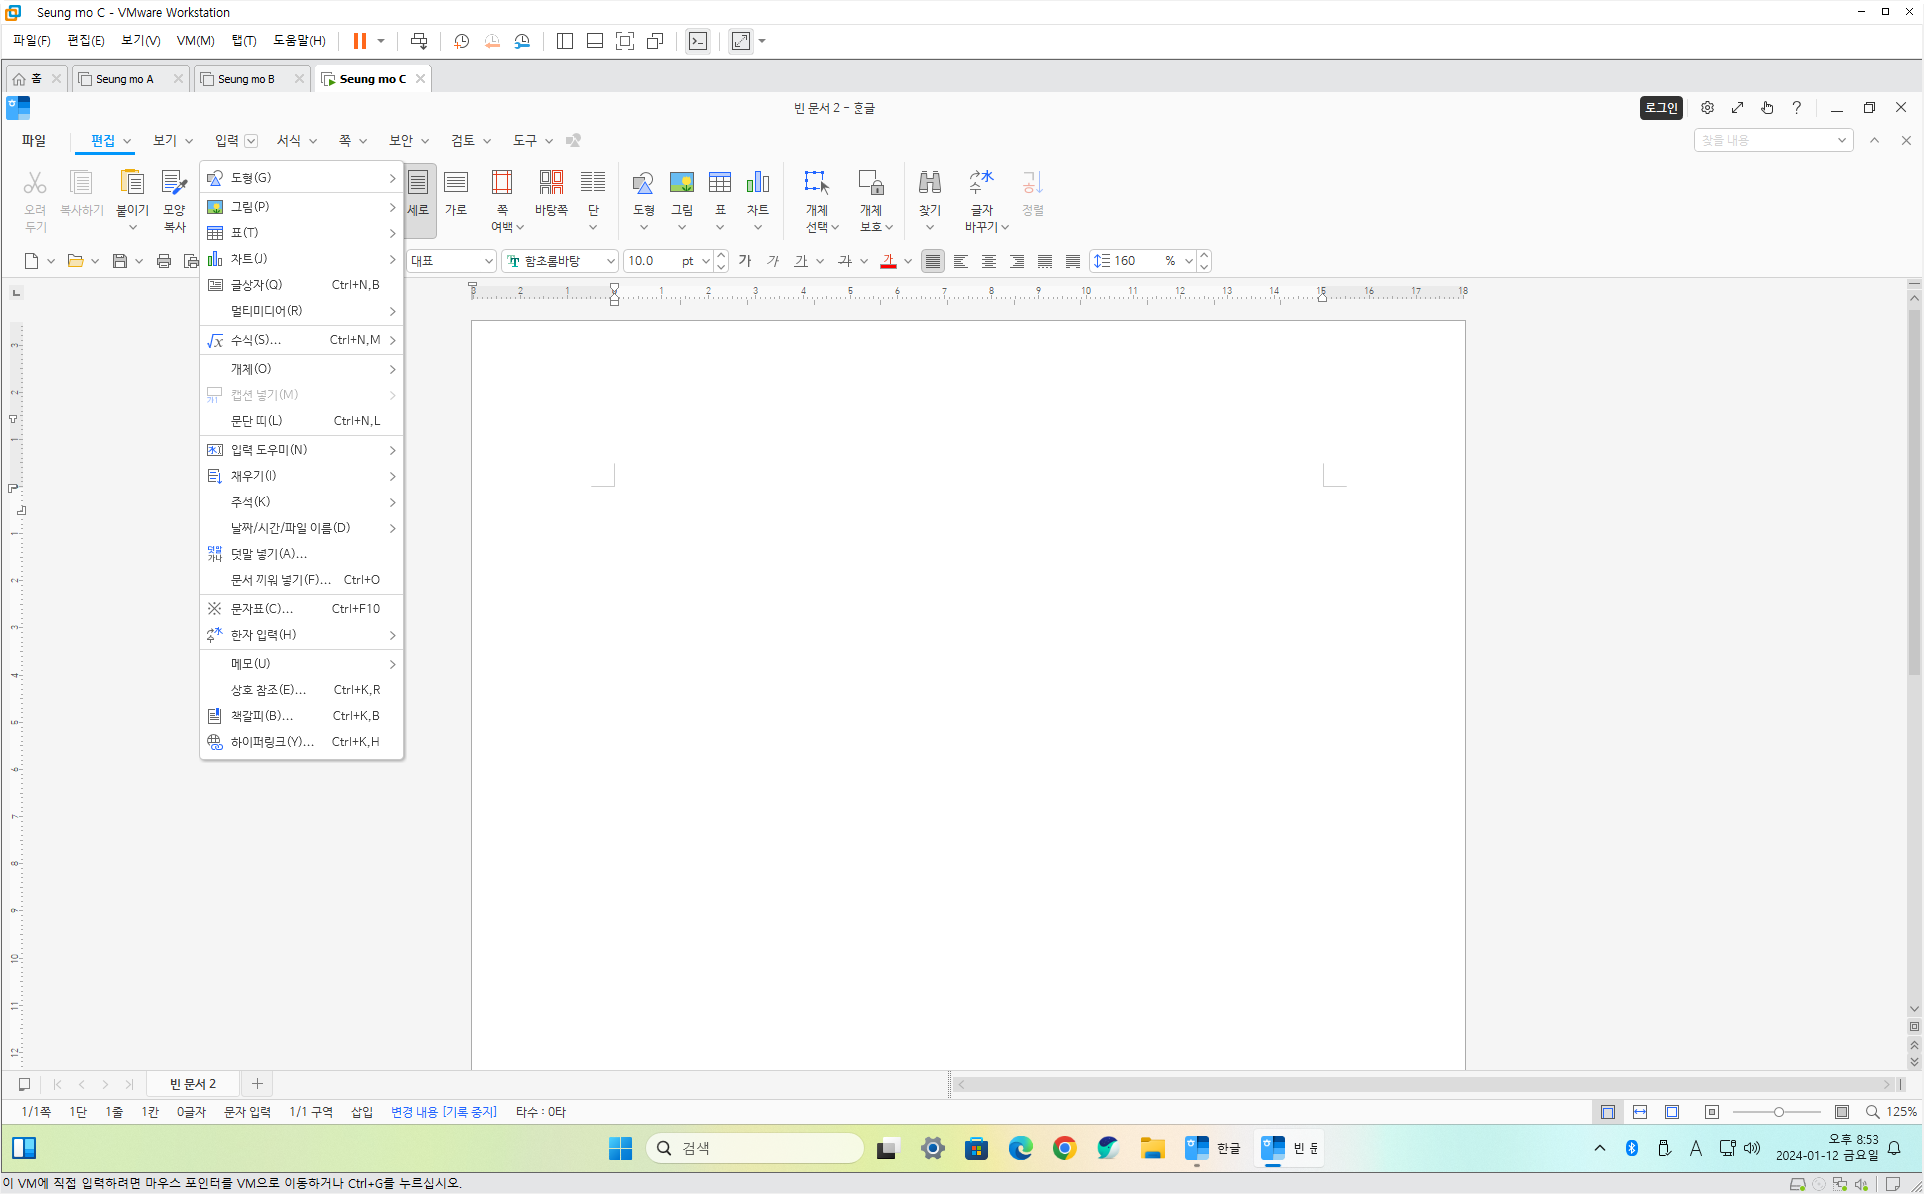The image size is (1924, 1194).
Task: Enable center paragraph alignment
Action: 989,261
